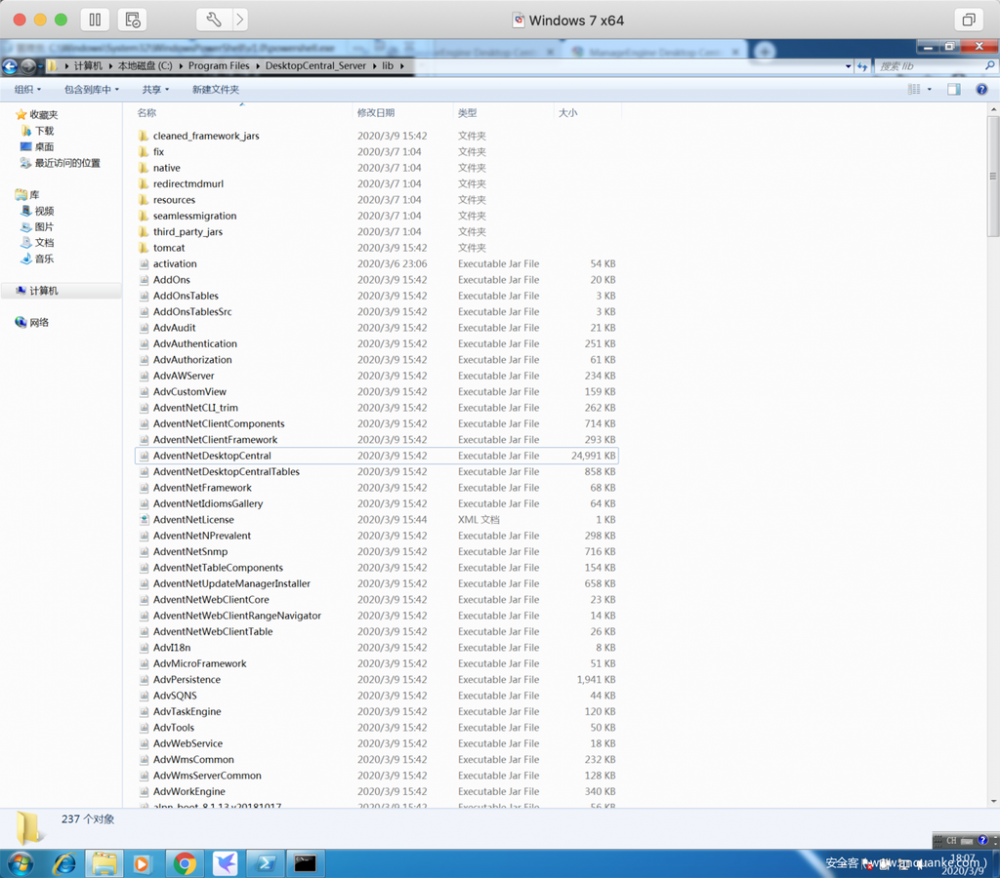Toggle the preview pane button
Screen dimensions: 1000x878
point(953,89)
